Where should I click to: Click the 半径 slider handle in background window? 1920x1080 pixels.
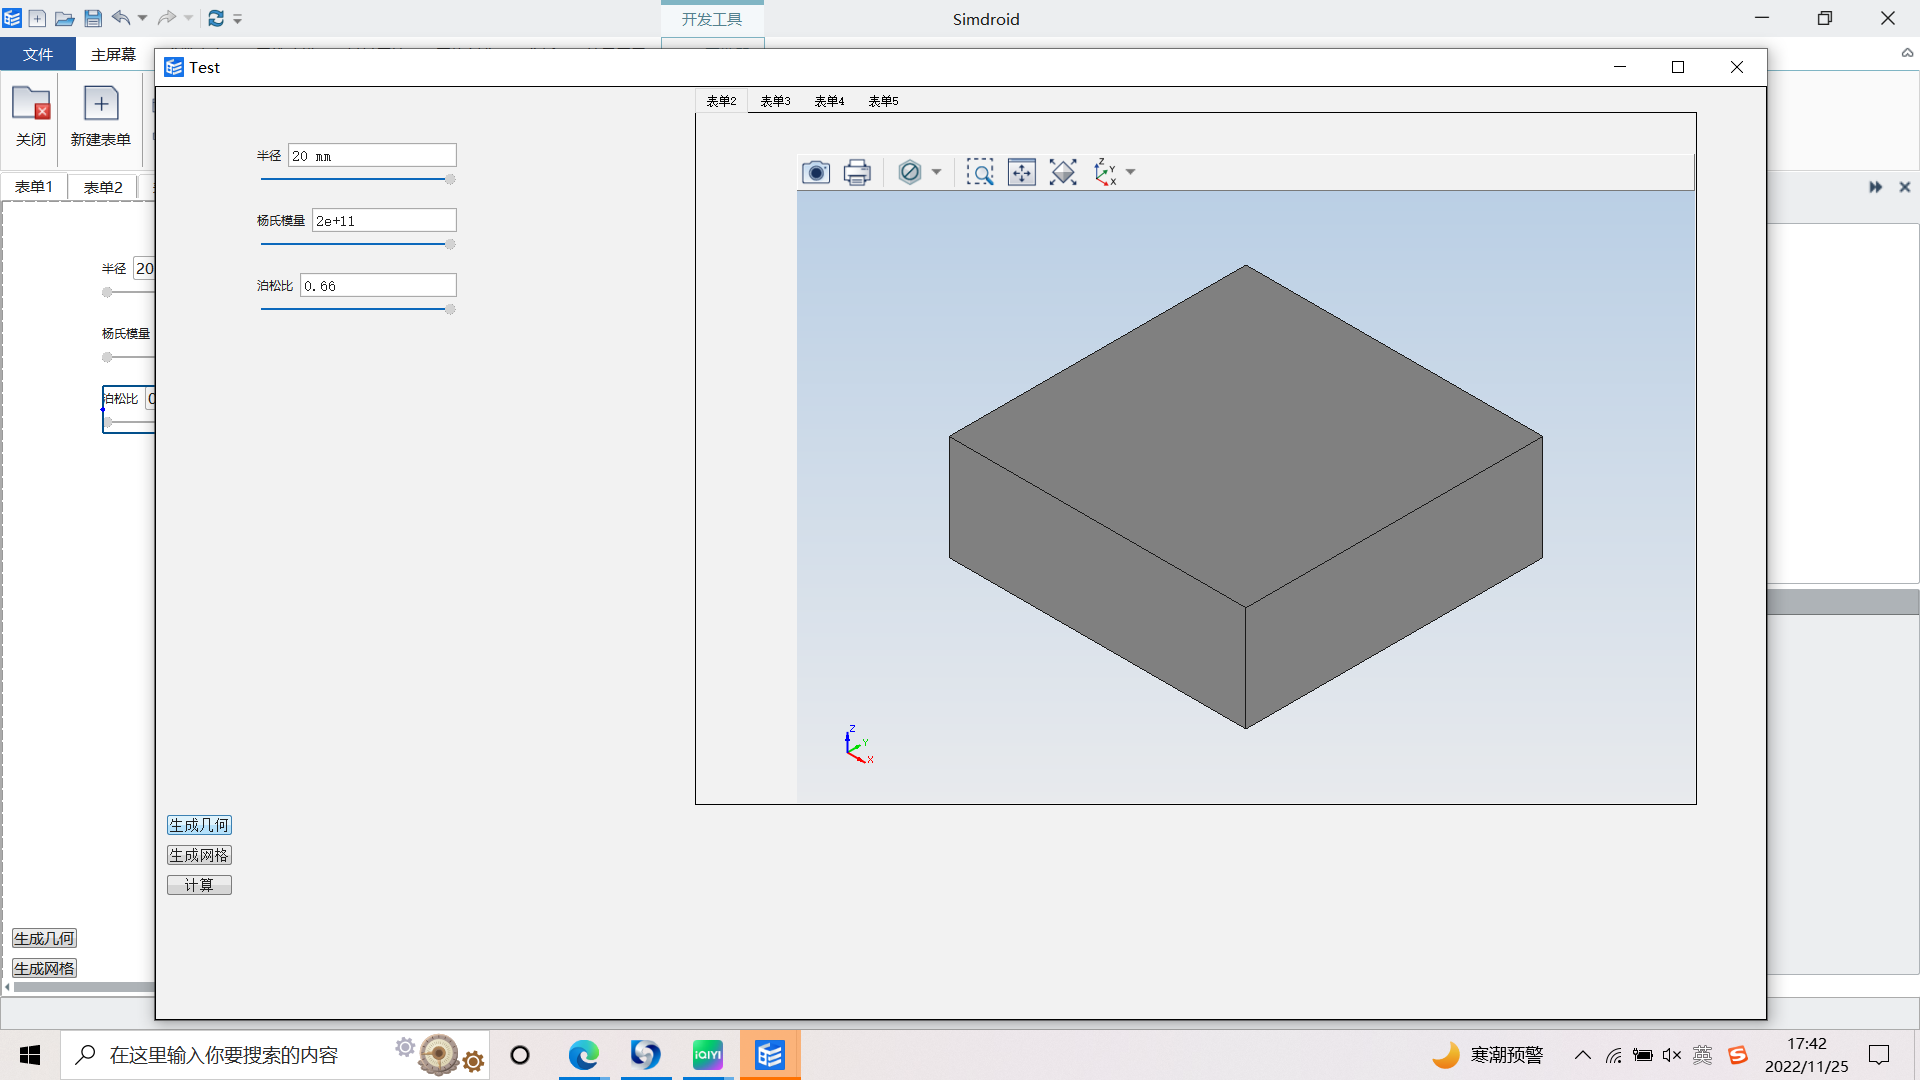[107, 293]
